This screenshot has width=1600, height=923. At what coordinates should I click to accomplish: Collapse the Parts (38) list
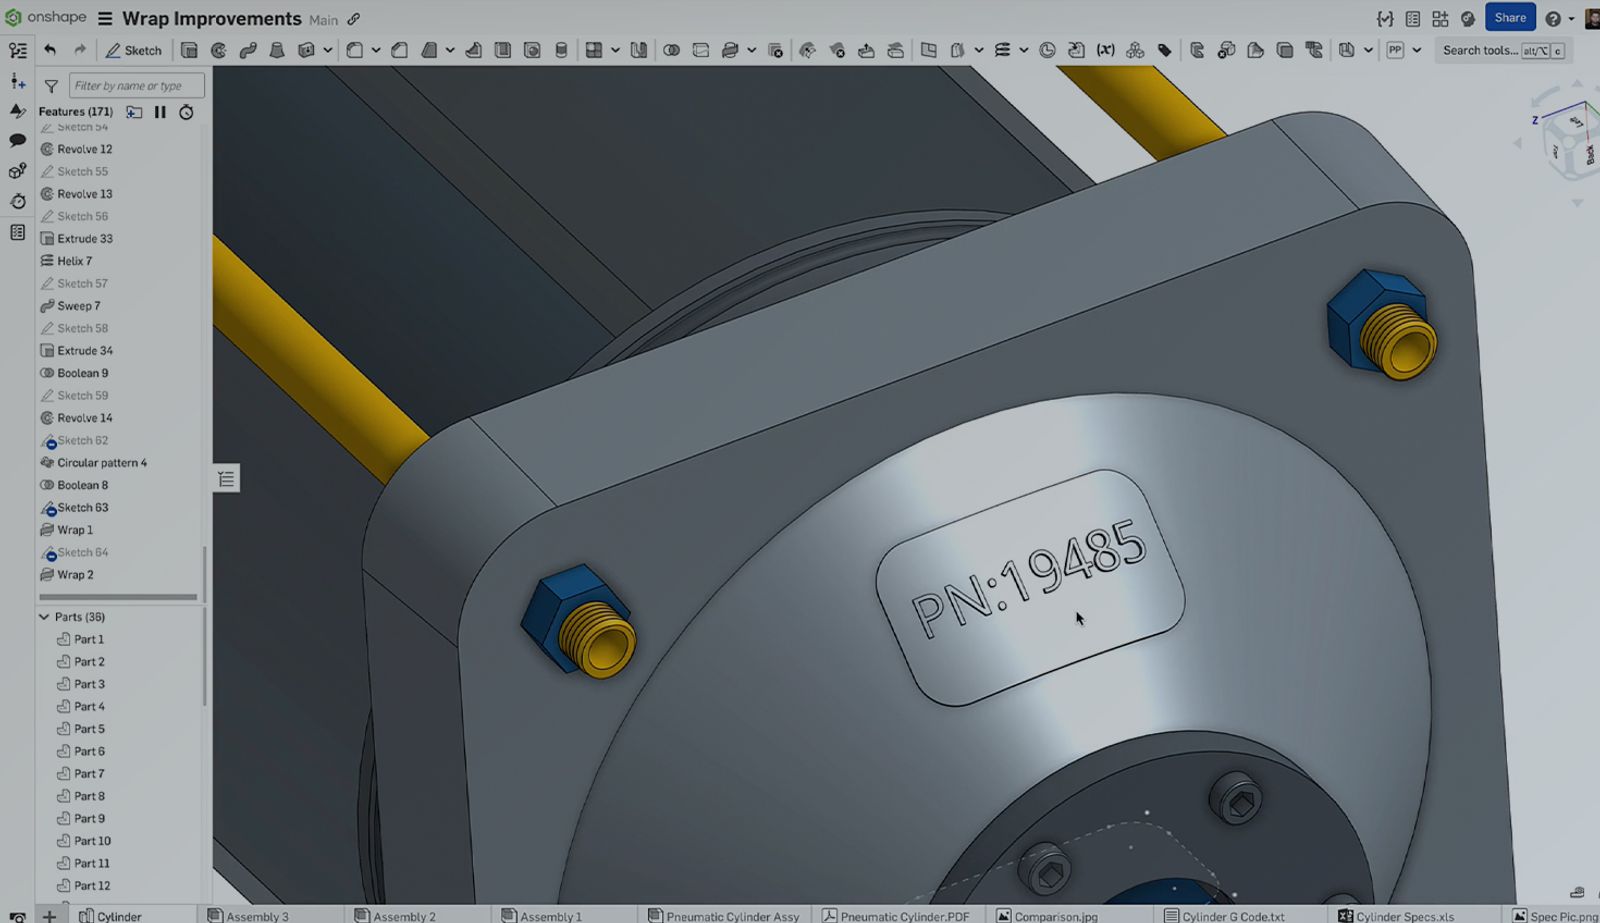click(x=44, y=617)
